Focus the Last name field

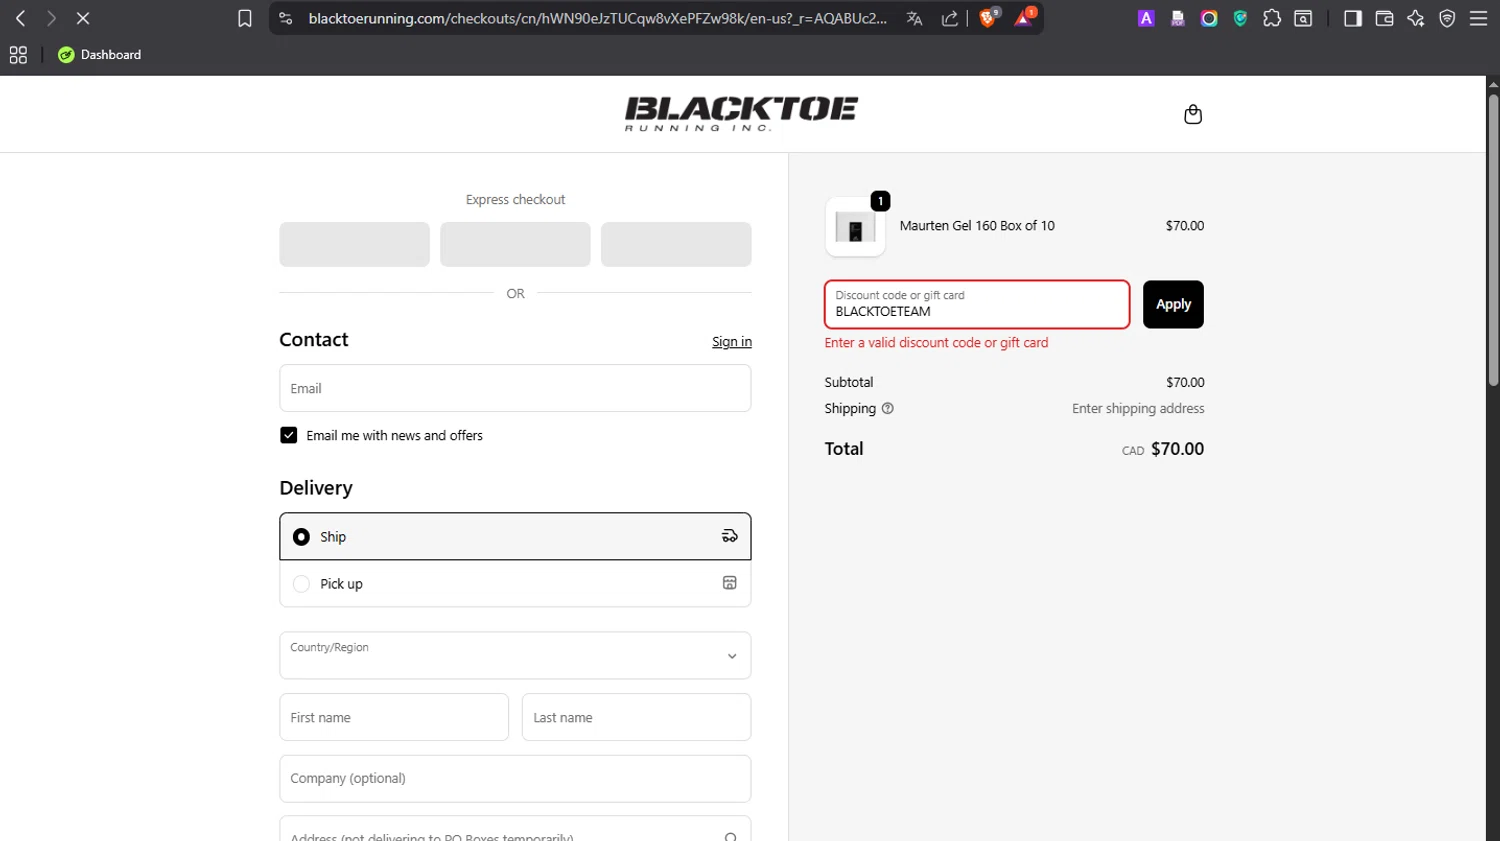636,717
